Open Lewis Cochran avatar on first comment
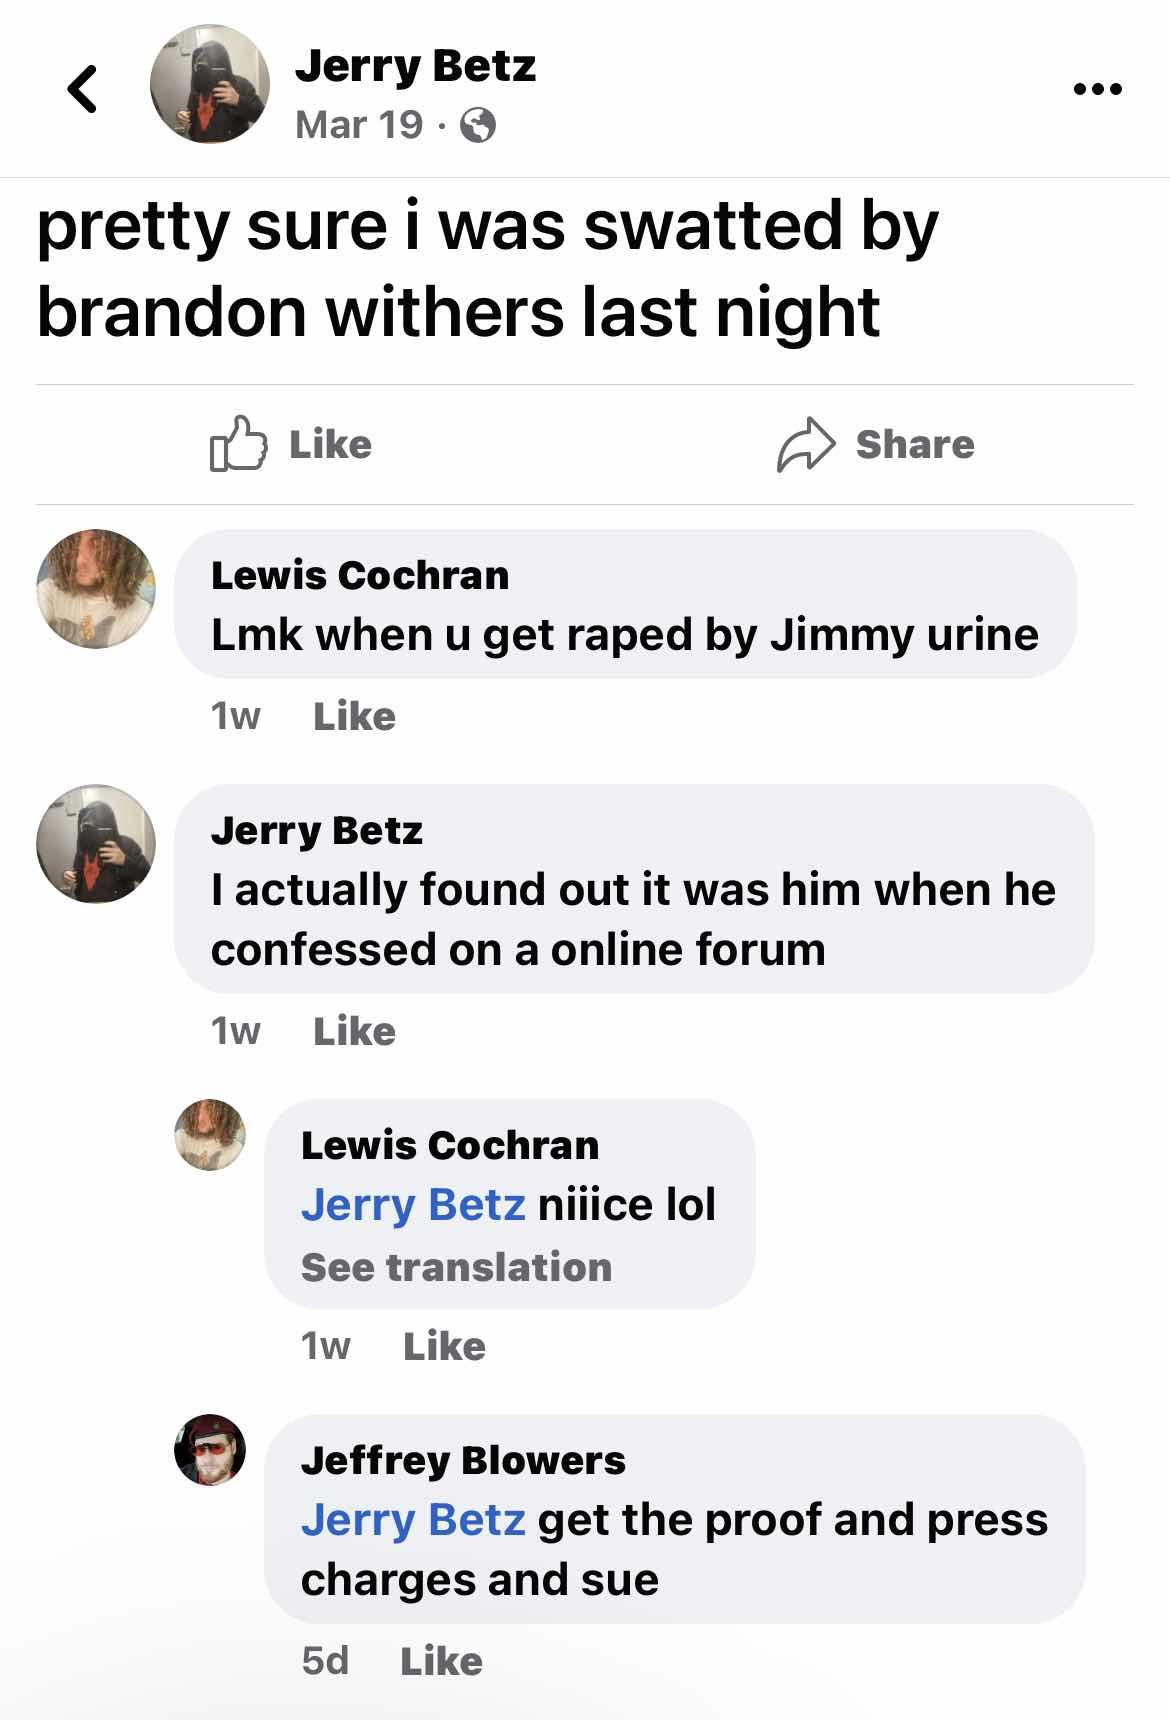1170x1720 pixels. (x=96, y=589)
